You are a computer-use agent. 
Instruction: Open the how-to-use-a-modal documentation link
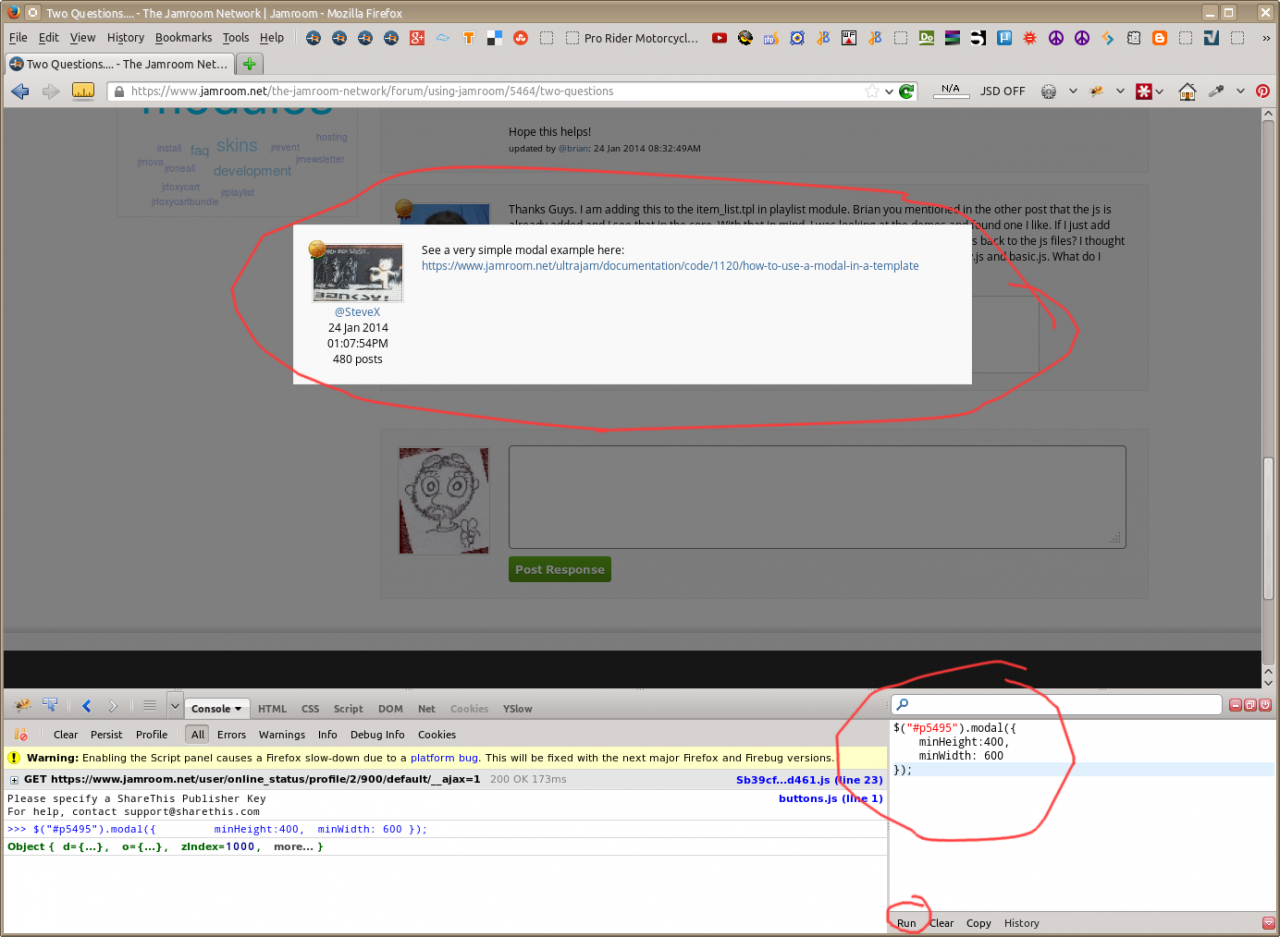(669, 266)
